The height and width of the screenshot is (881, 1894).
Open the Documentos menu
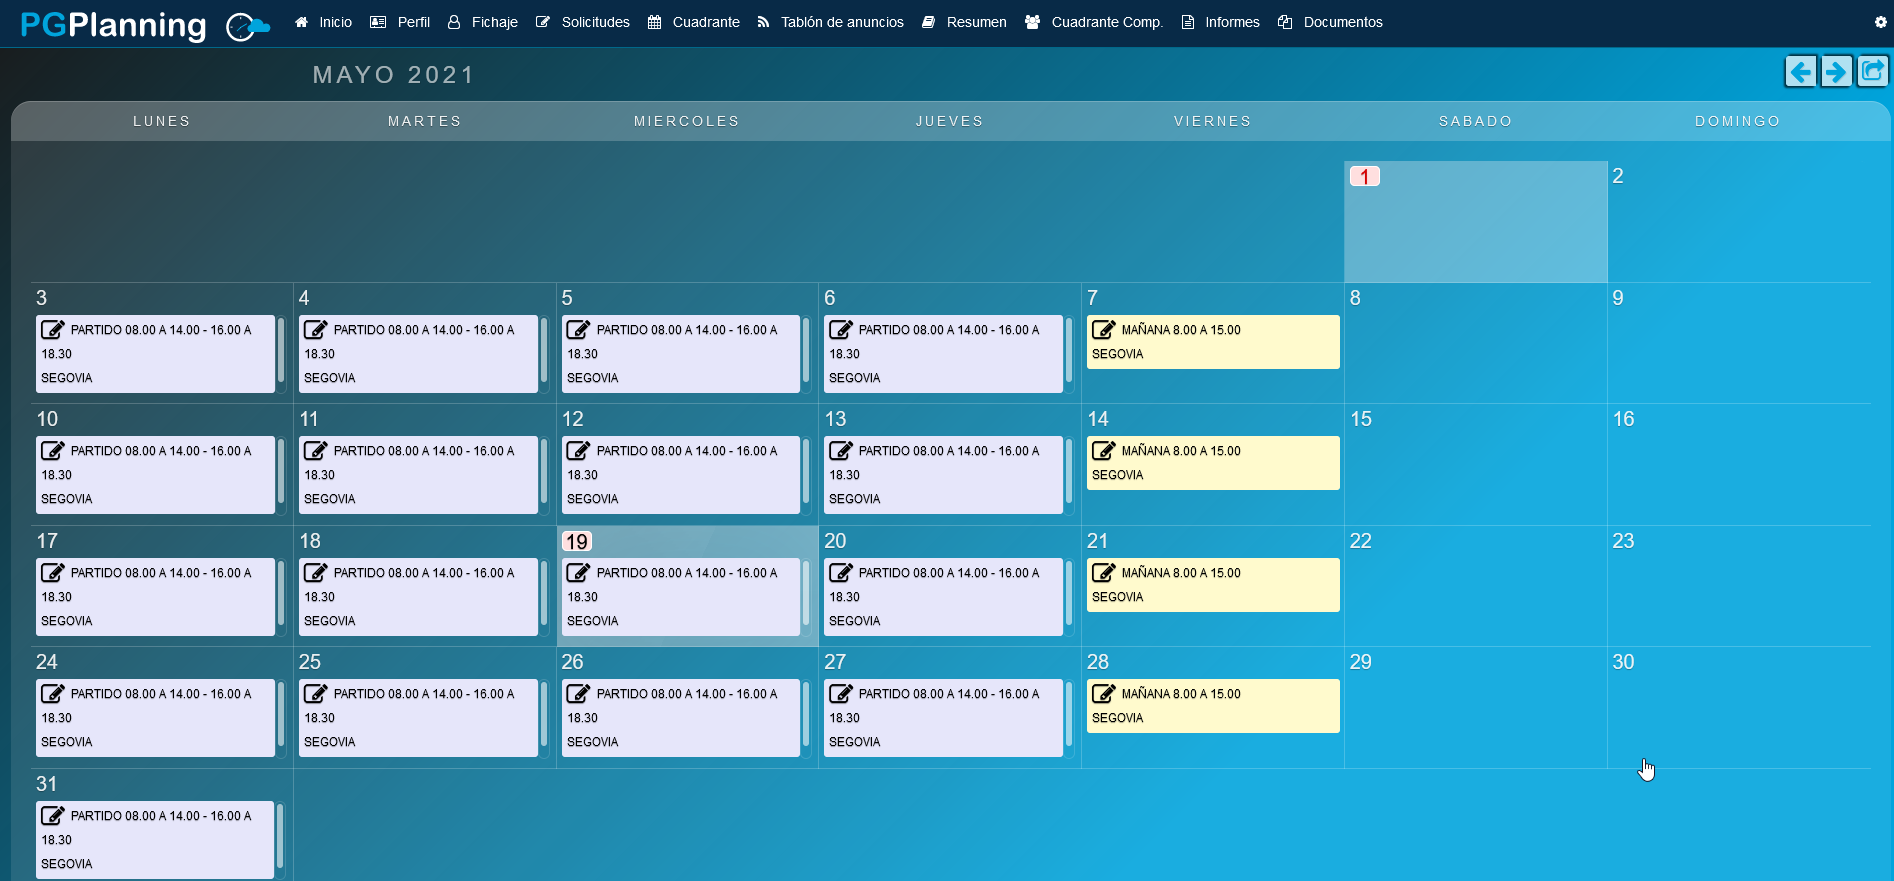[x=1330, y=22]
